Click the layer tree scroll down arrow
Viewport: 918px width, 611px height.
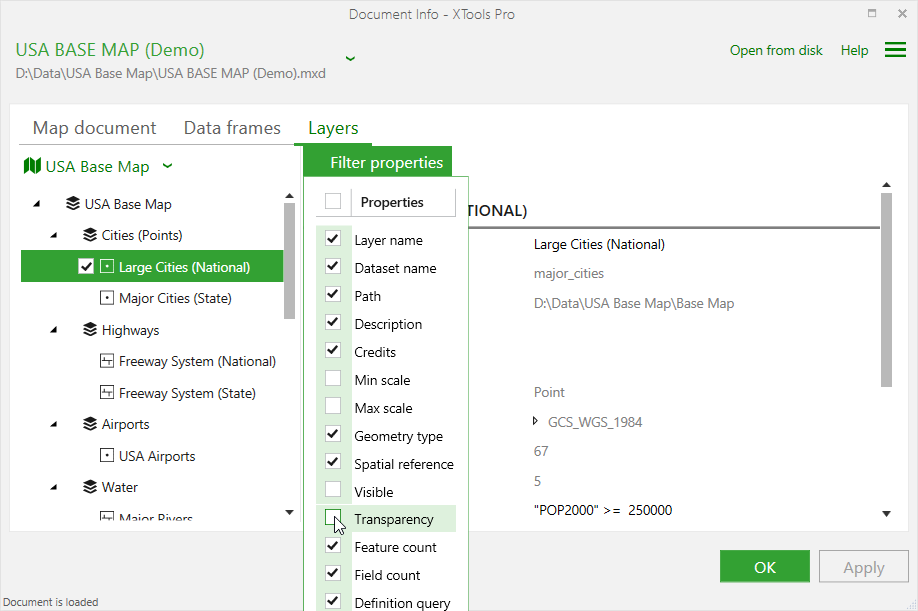pos(289,512)
